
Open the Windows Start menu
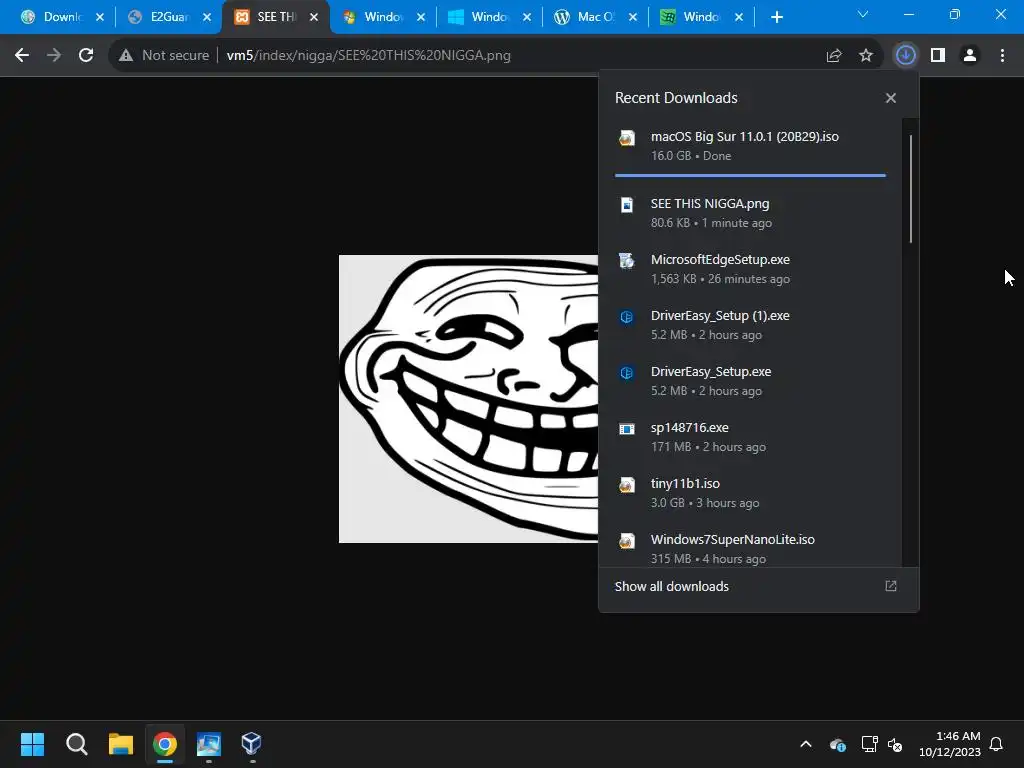[32, 744]
